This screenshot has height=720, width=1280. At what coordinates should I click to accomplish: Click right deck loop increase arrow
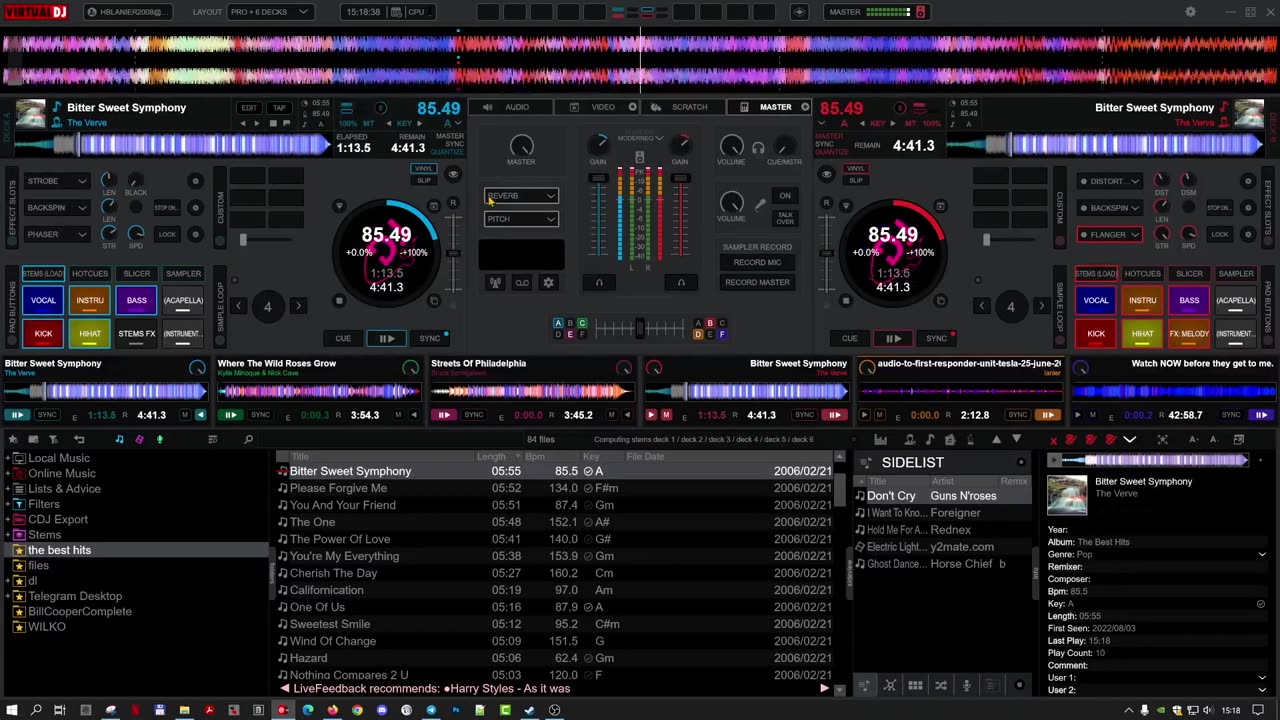[1040, 306]
